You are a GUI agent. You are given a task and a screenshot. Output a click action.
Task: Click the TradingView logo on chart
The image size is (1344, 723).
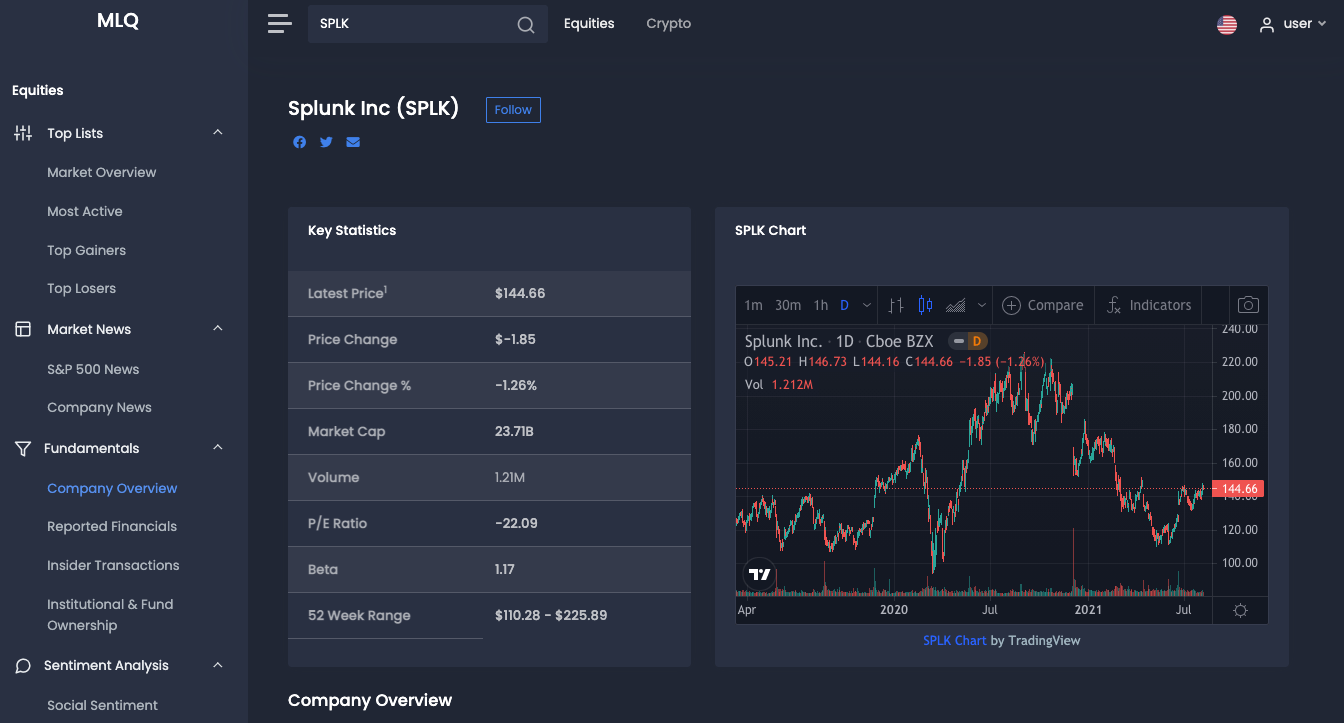(760, 574)
